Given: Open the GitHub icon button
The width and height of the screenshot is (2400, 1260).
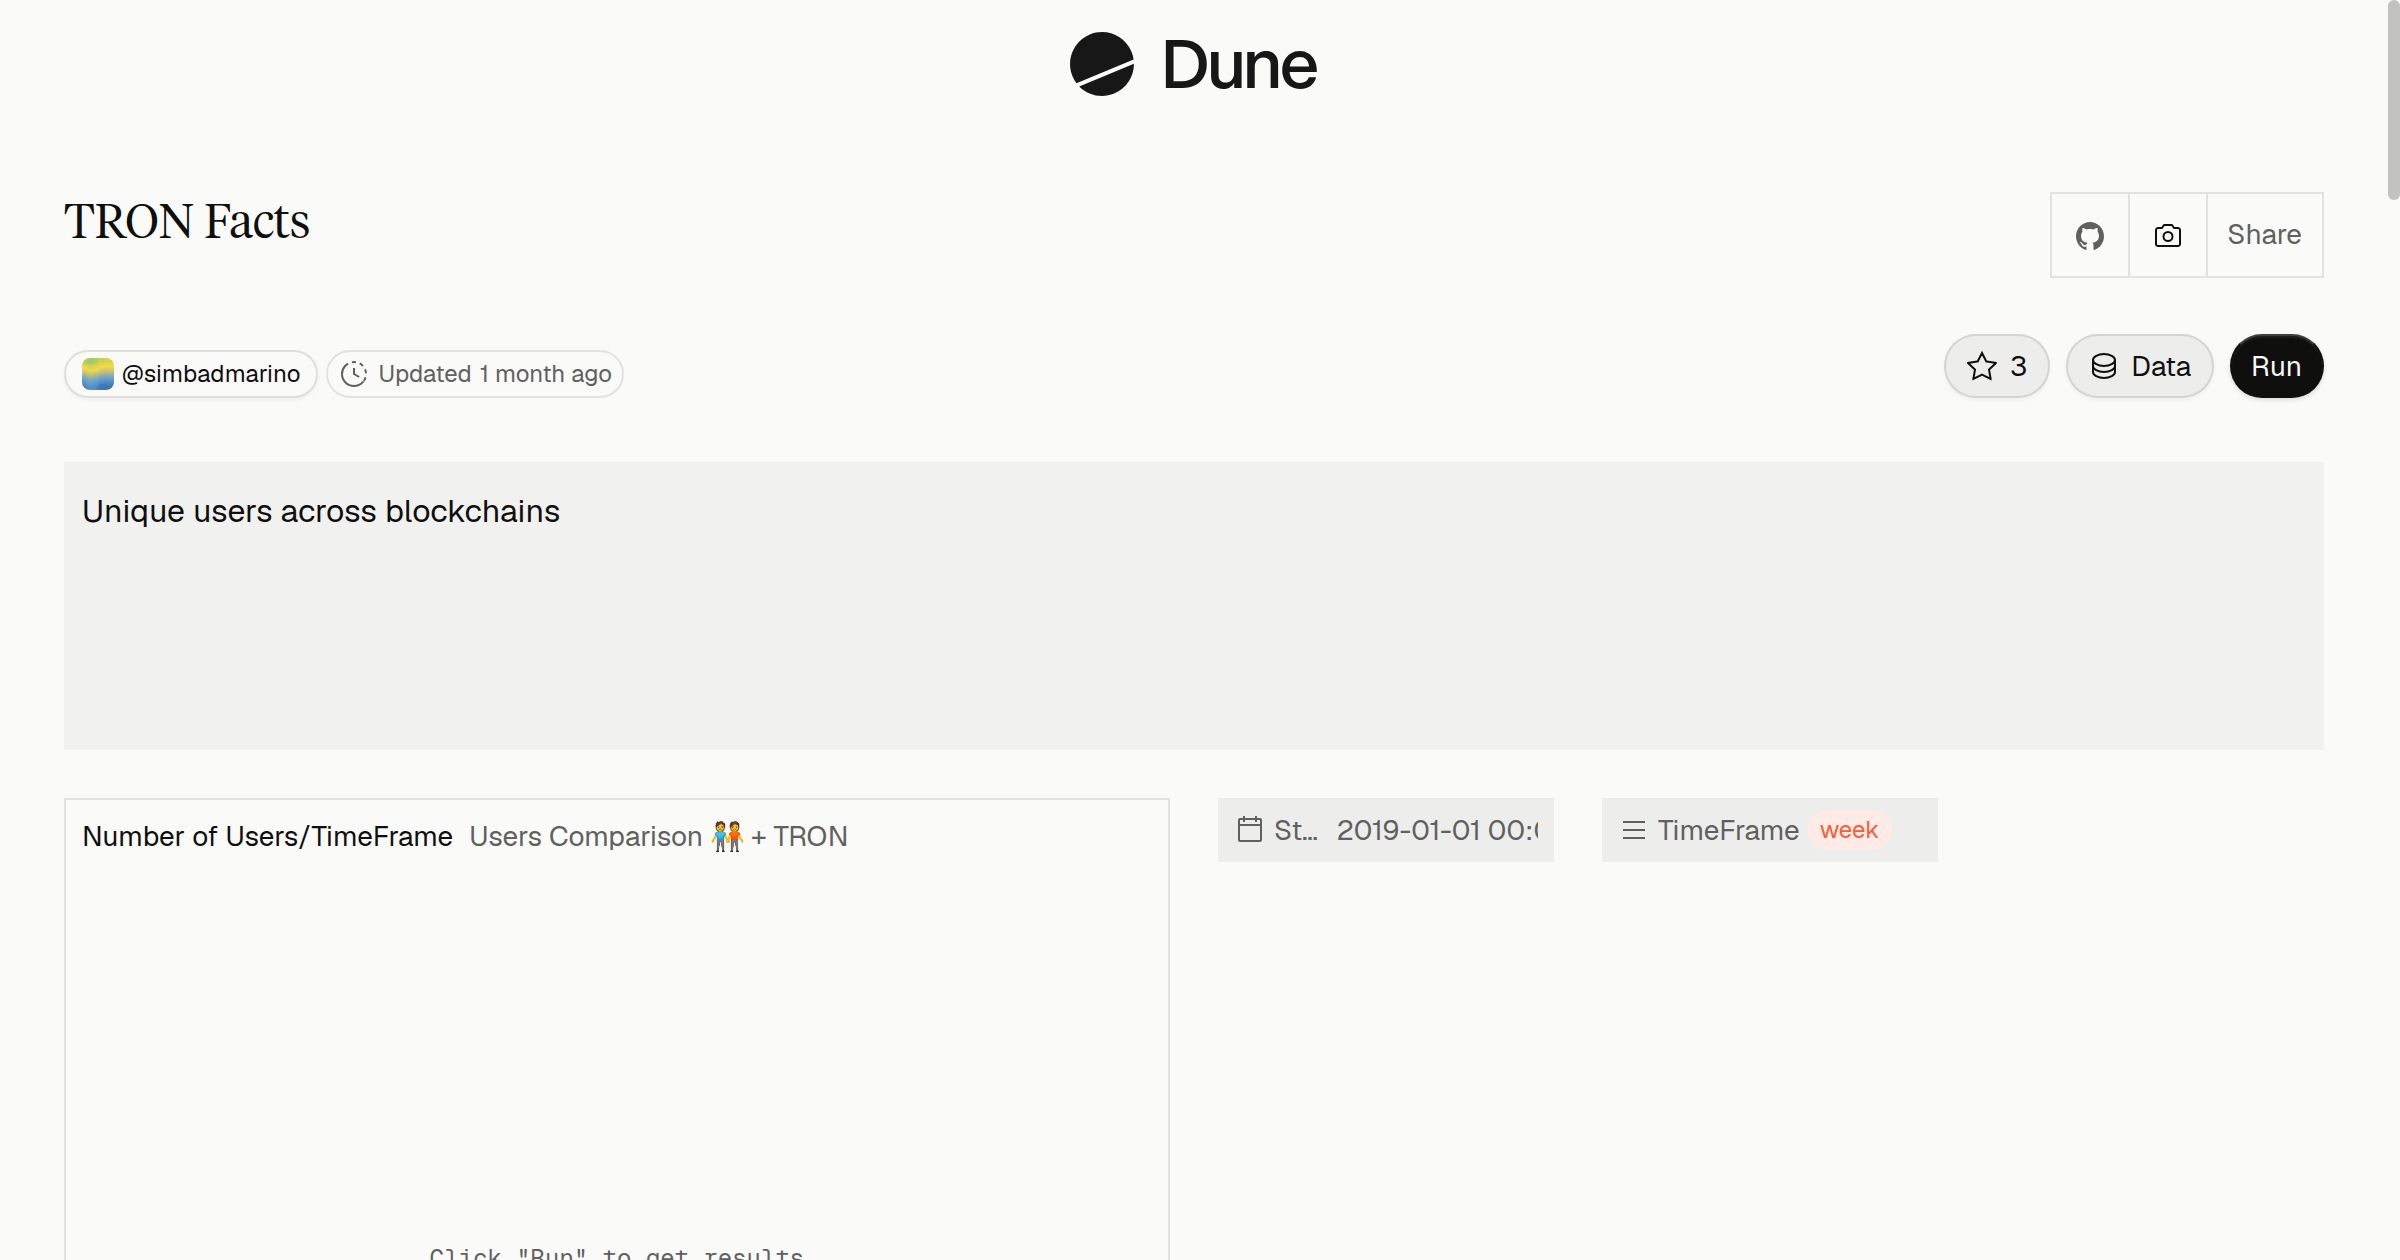Looking at the screenshot, I should [x=2089, y=235].
